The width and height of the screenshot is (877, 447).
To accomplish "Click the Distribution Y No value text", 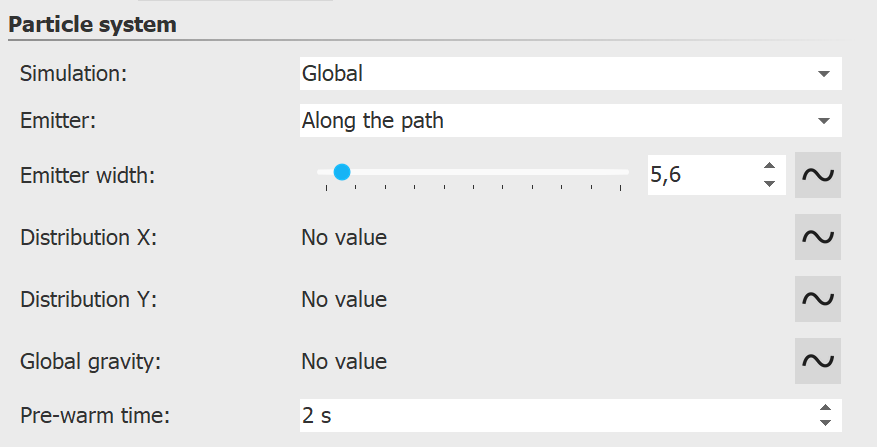I will click(x=344, y=300).
